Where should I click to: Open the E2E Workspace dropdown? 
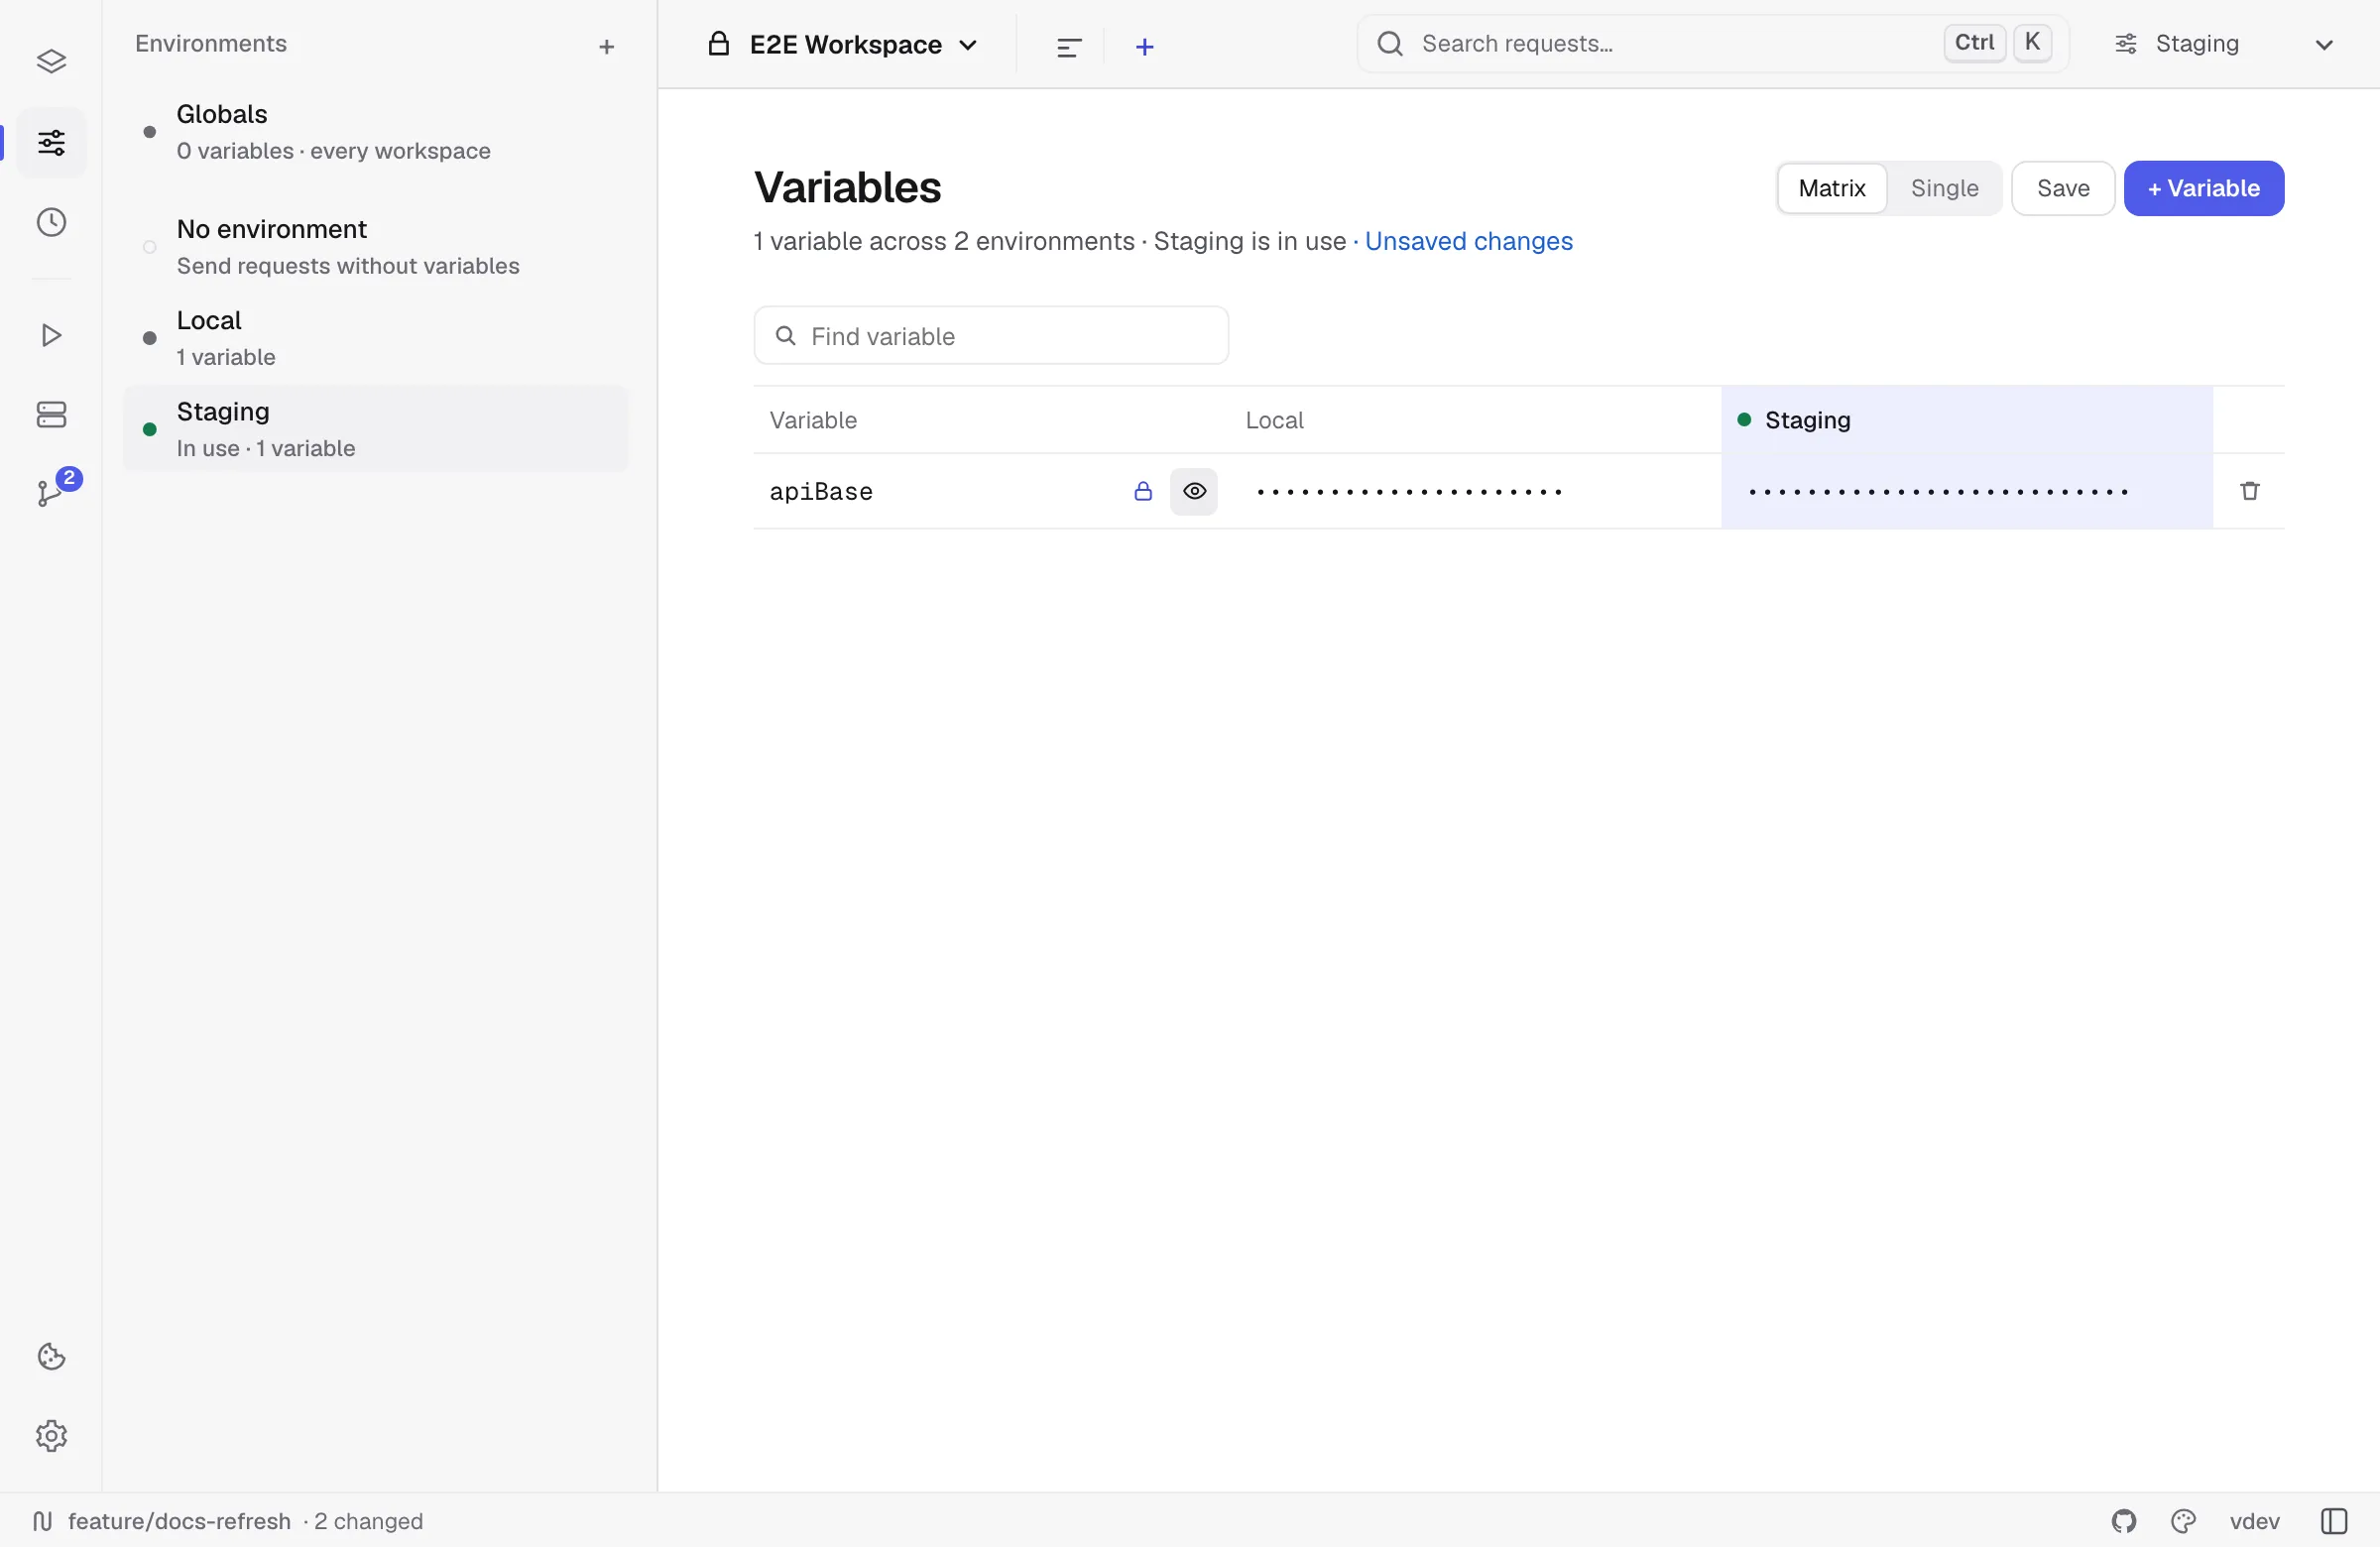point(844,45)
